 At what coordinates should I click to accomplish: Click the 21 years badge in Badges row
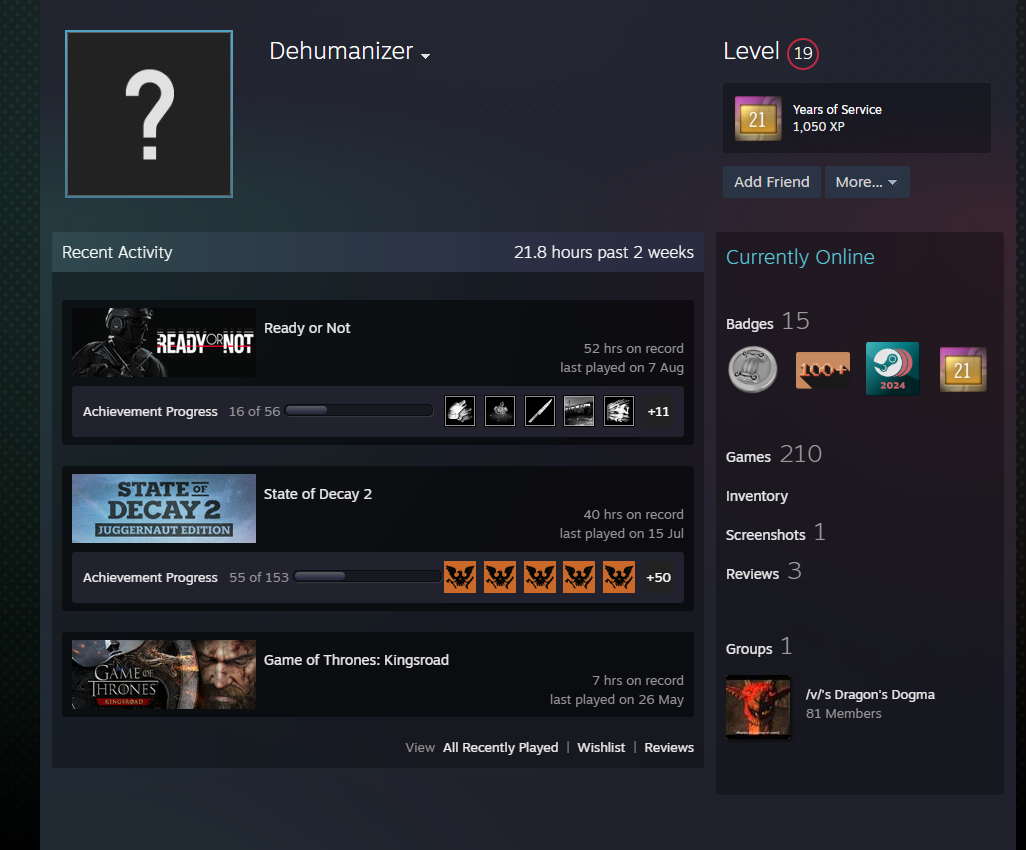click(963, 370)
